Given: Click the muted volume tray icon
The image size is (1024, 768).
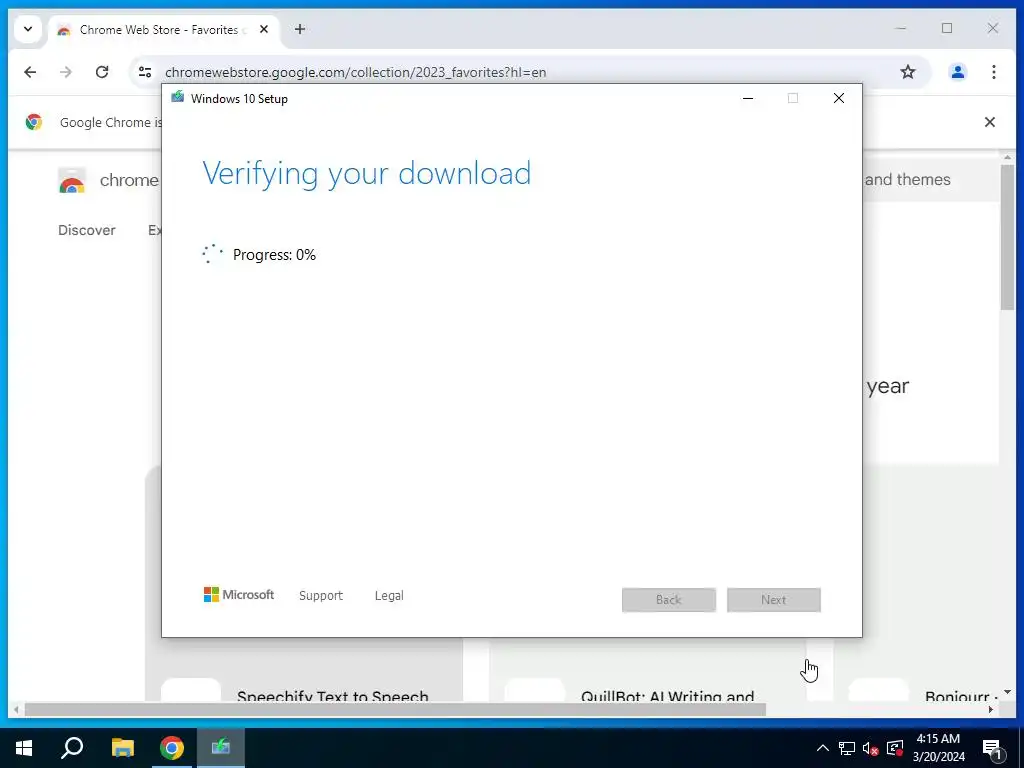Looking at the screenshot, I should coord(871,748).
